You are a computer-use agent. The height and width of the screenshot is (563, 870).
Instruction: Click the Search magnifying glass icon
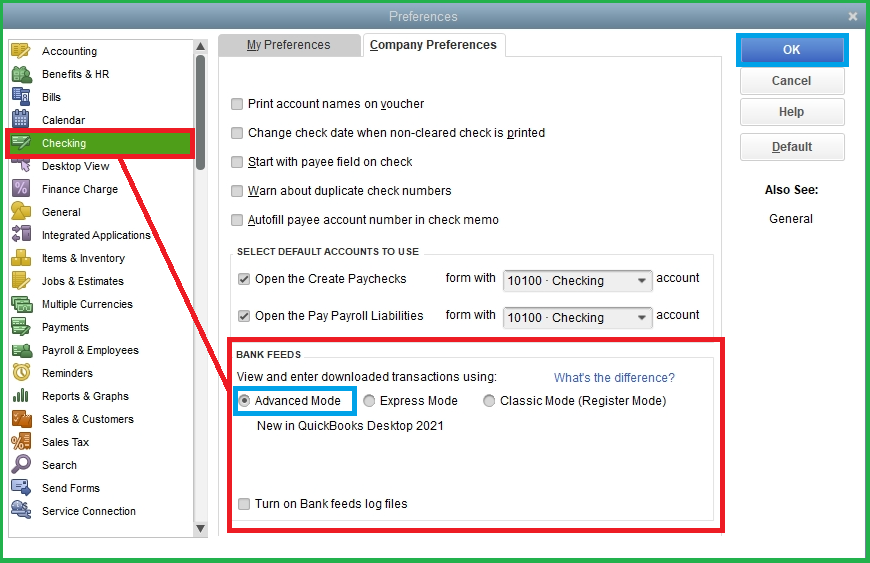(x=21, y=464)
